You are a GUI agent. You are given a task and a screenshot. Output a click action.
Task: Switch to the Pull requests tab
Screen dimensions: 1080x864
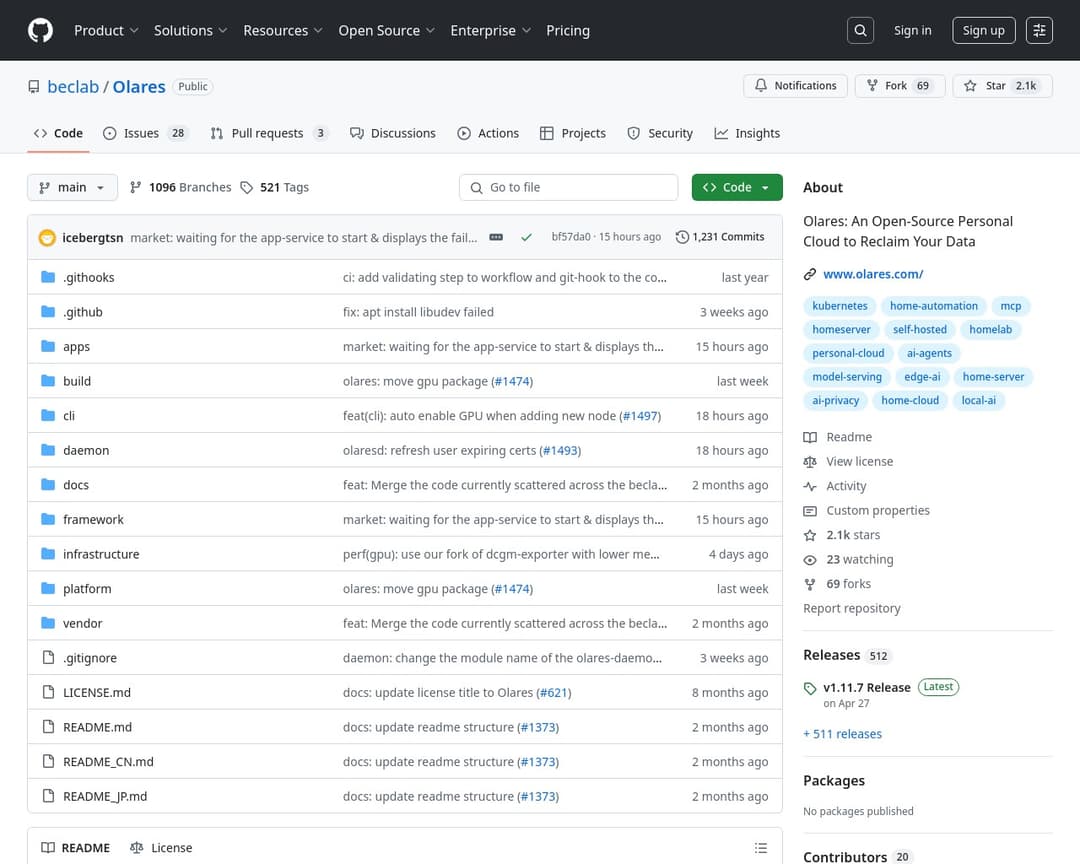269,133
